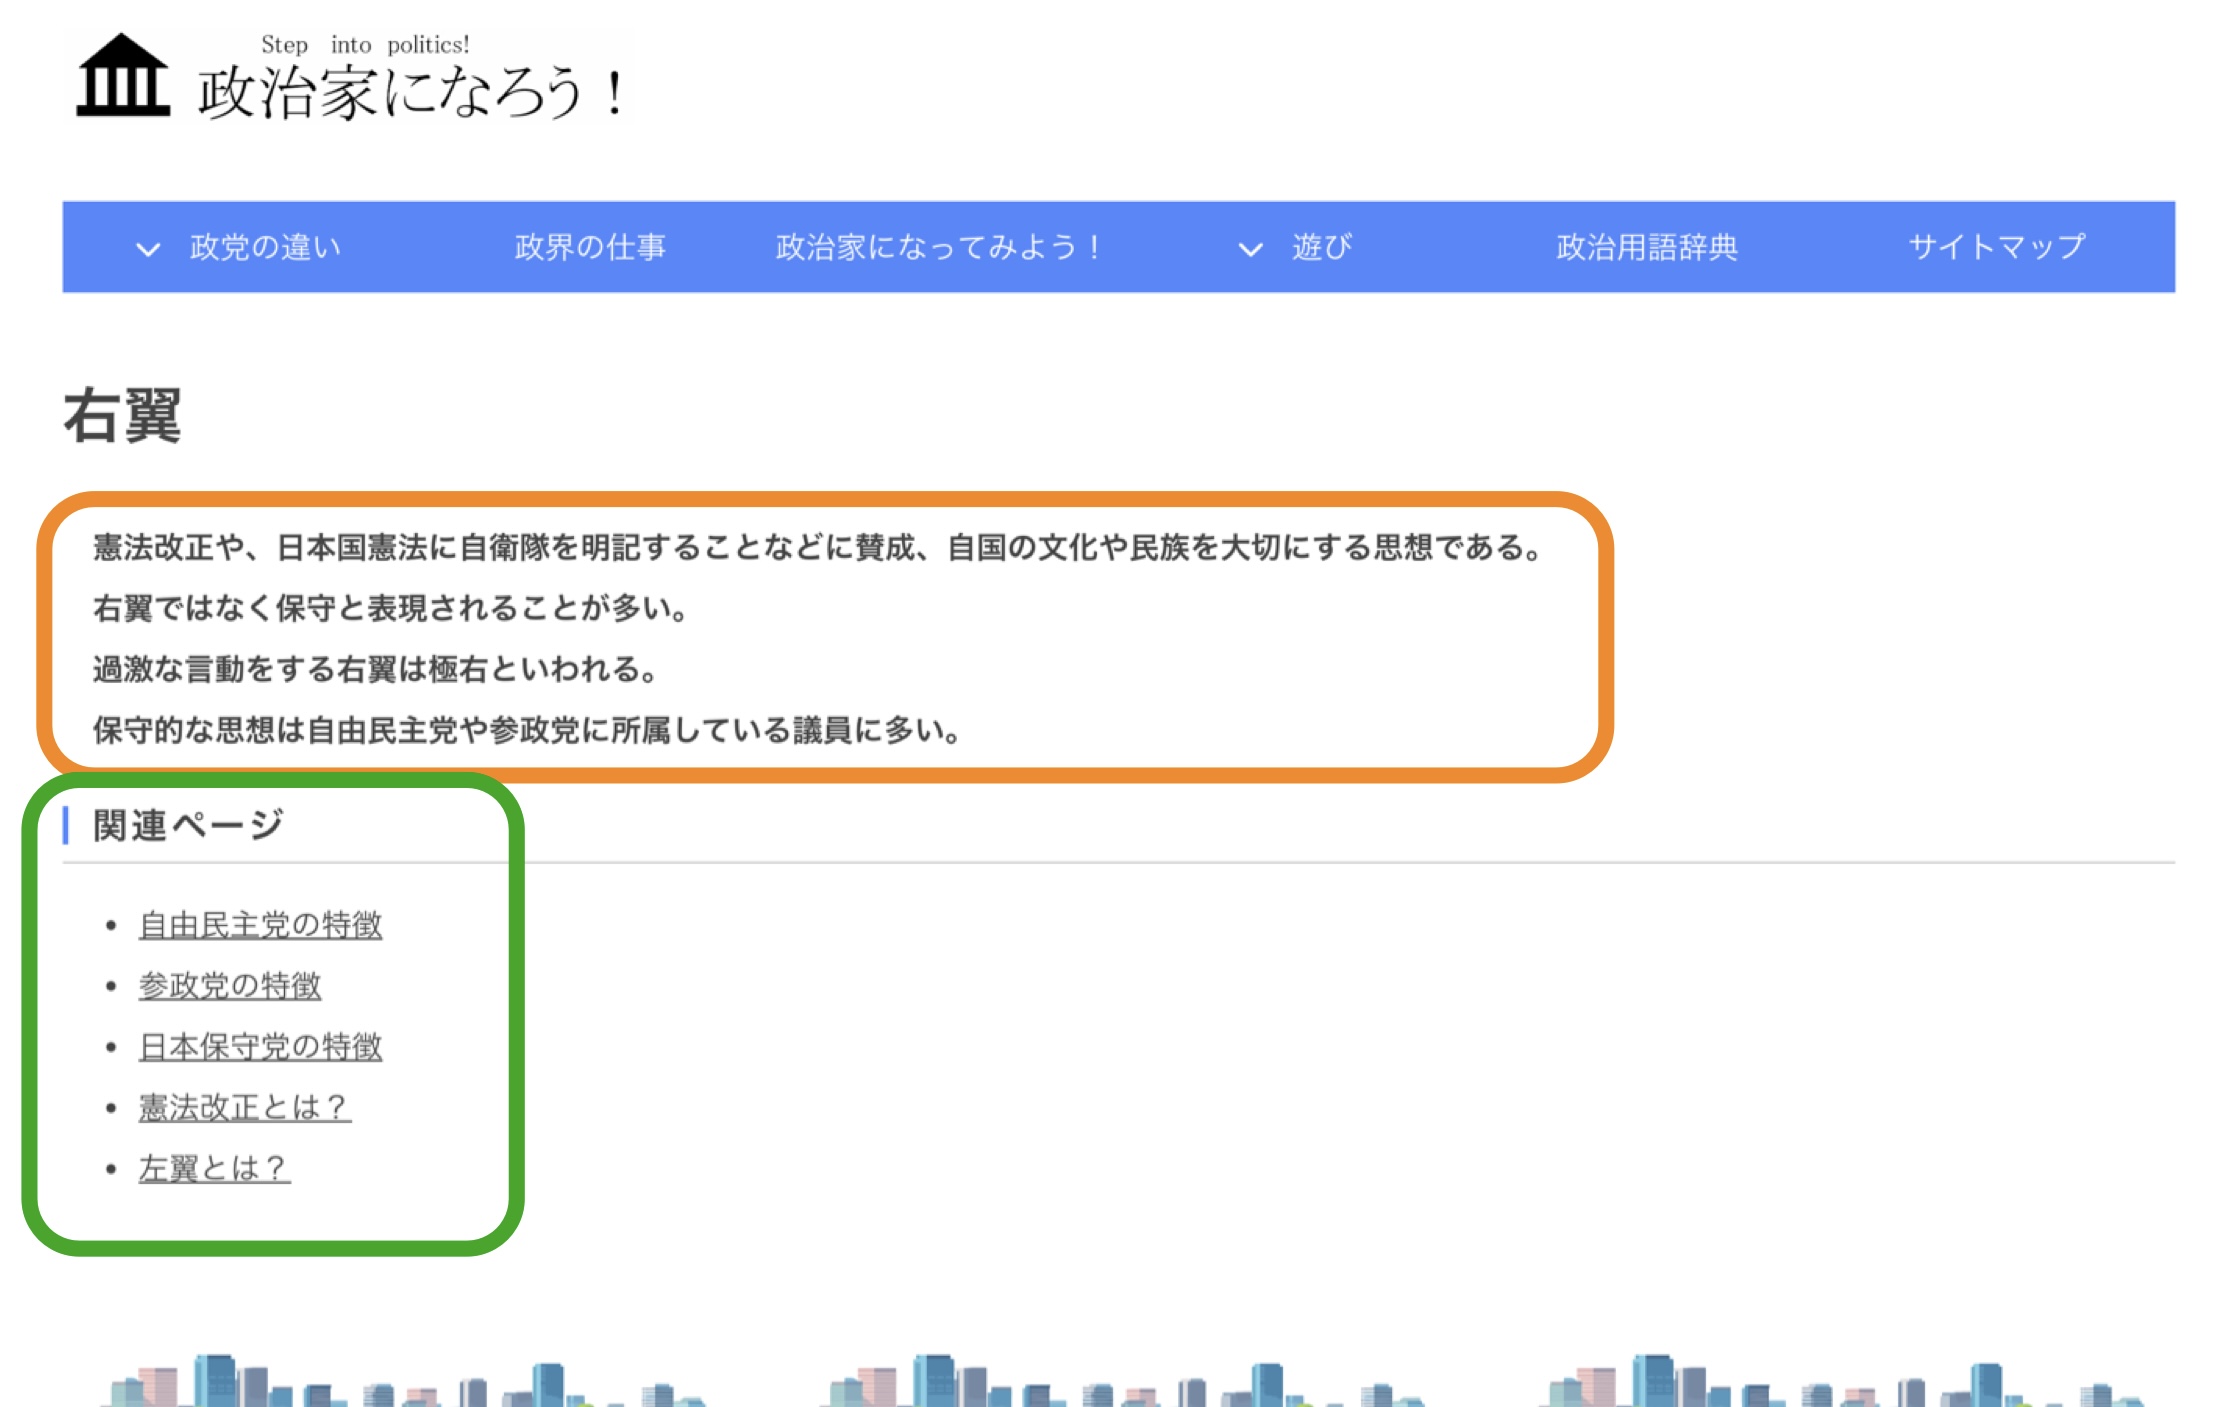
Task: Open the 遊び menu item
Action: (x=1321, y=247)
